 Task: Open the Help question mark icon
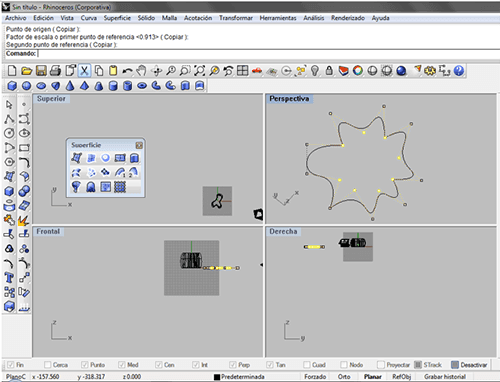459,71
